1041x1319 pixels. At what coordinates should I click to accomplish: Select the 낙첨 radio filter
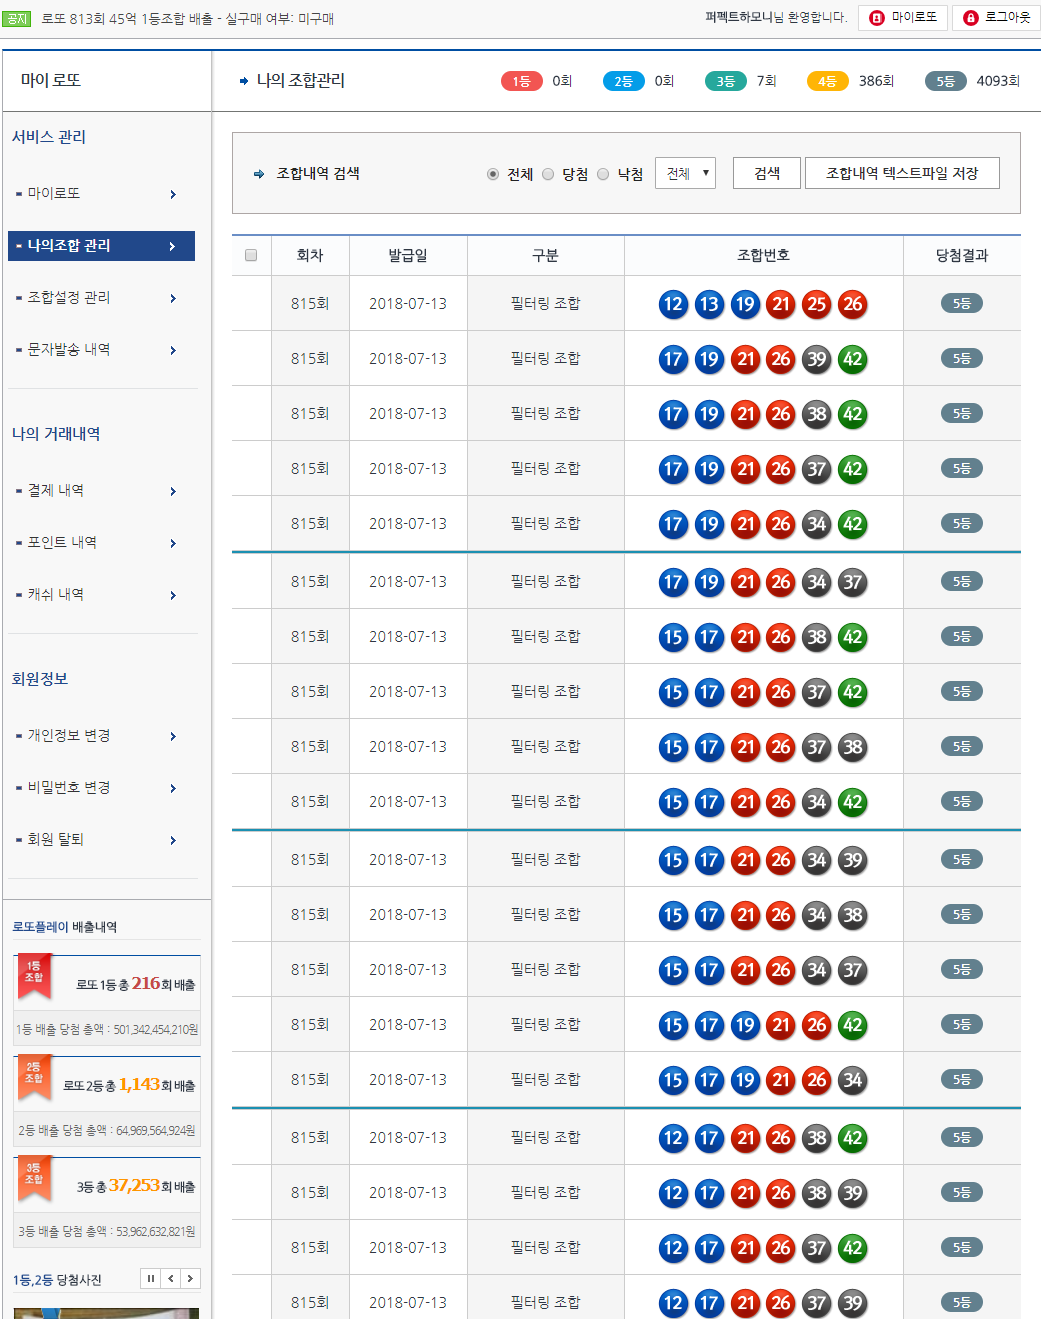tap(603, 174)
